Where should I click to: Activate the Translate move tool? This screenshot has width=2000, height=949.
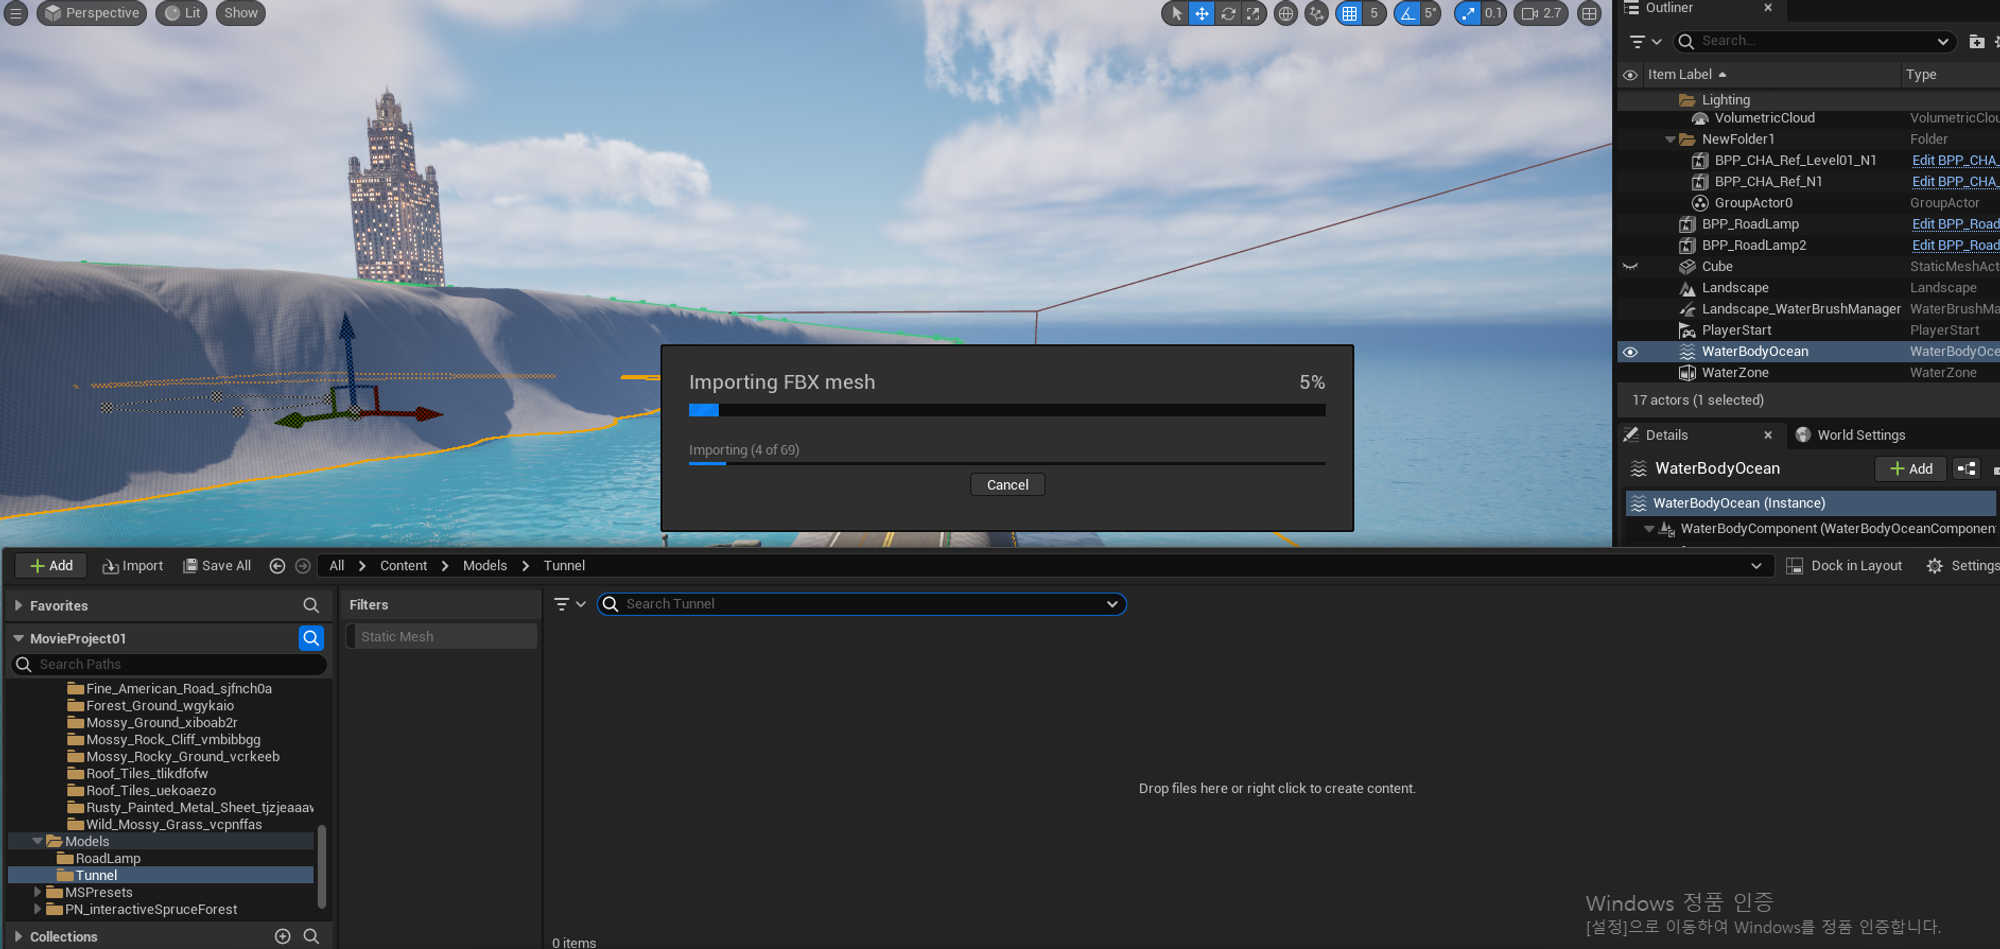coord(1202,13)
